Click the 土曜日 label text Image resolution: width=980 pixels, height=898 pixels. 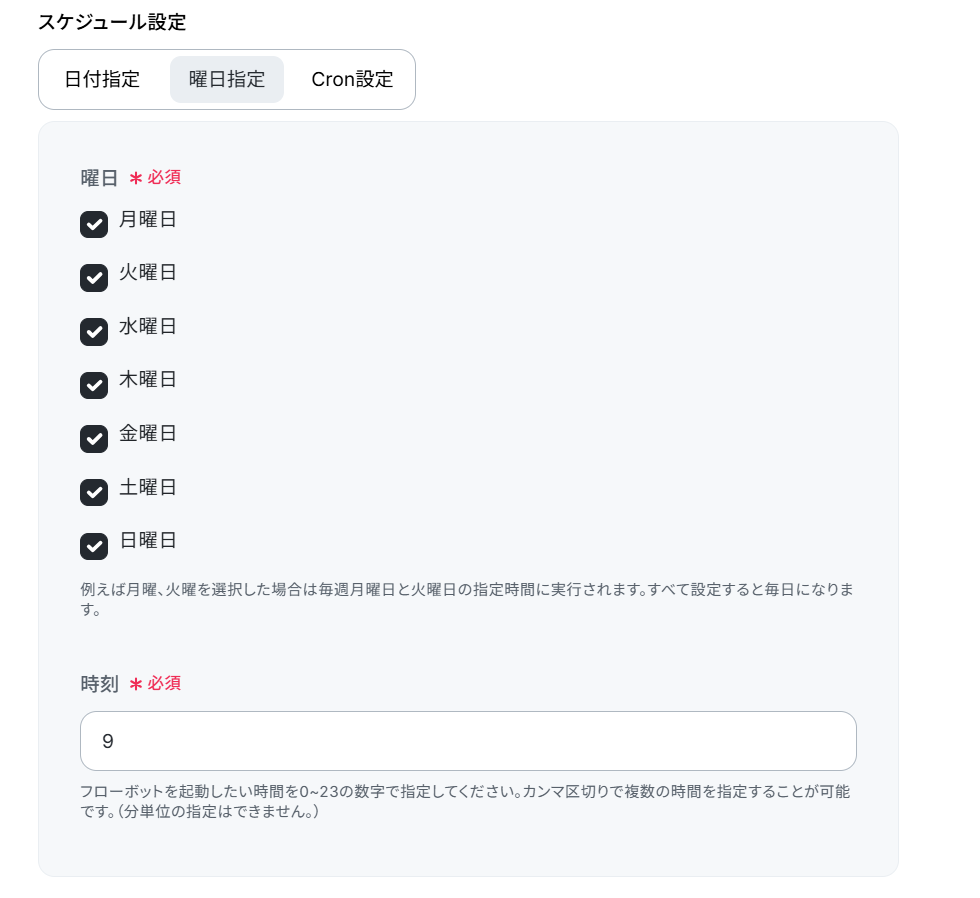point(148,487)
